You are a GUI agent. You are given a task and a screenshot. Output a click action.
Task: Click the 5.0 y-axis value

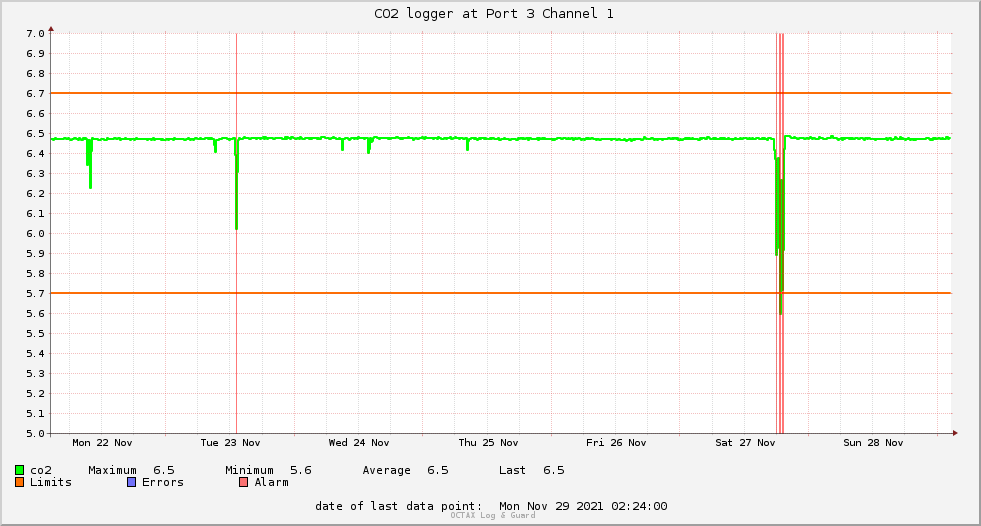pyautogui.click(x=35, y=433)
